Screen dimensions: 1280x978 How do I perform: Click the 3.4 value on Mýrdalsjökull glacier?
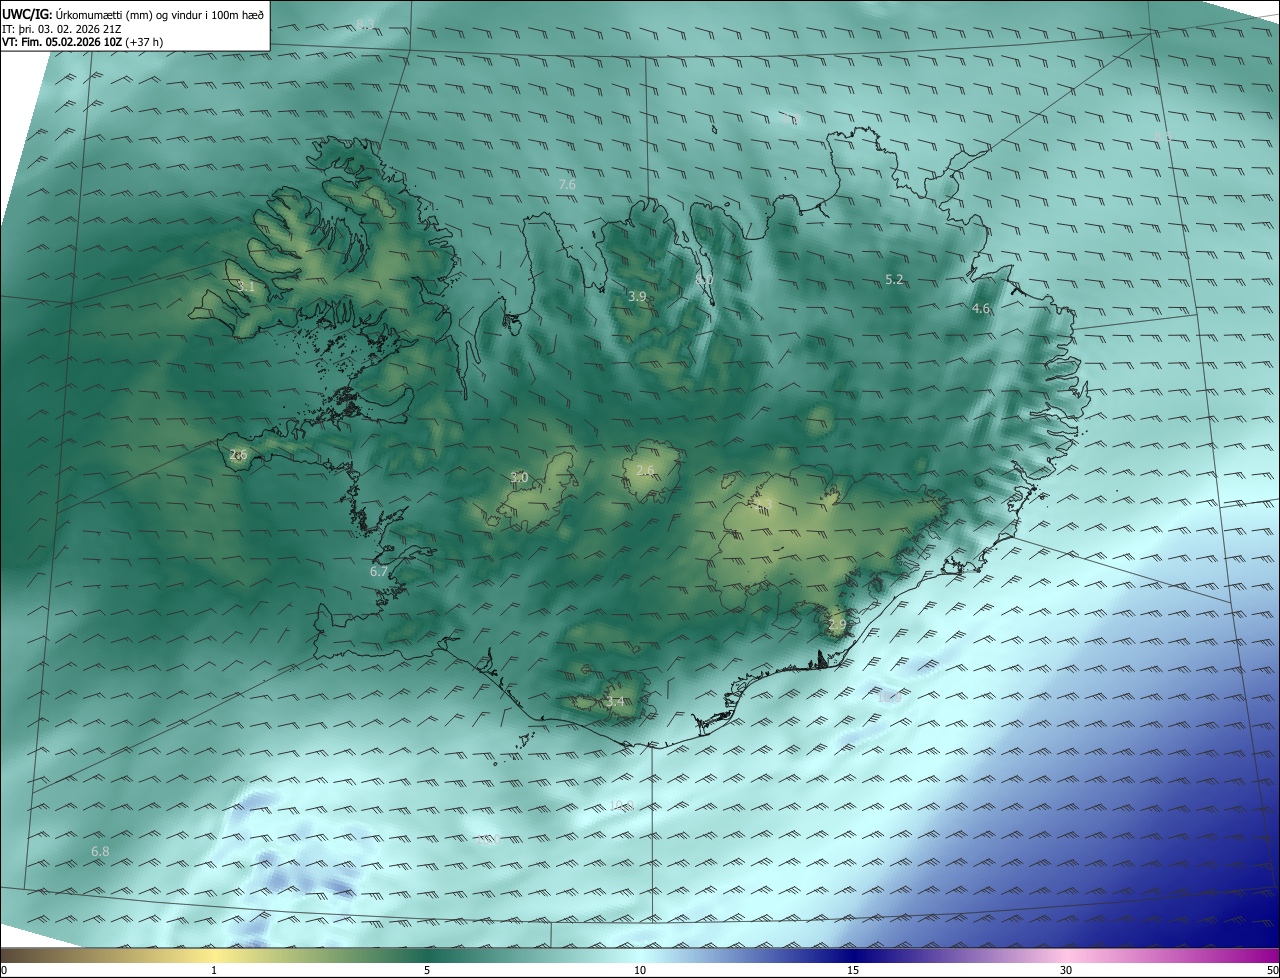coord(615,701)
